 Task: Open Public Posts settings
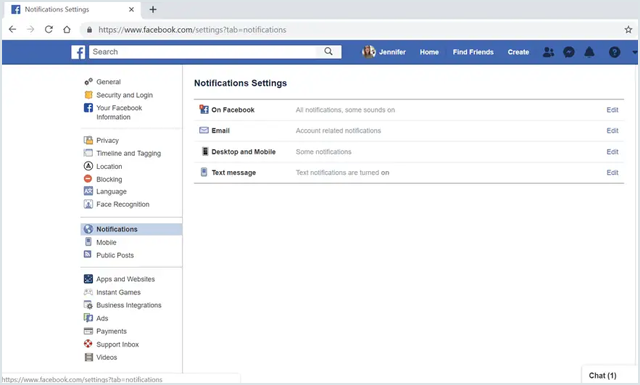pyautogui.click(x=115, y=255)
